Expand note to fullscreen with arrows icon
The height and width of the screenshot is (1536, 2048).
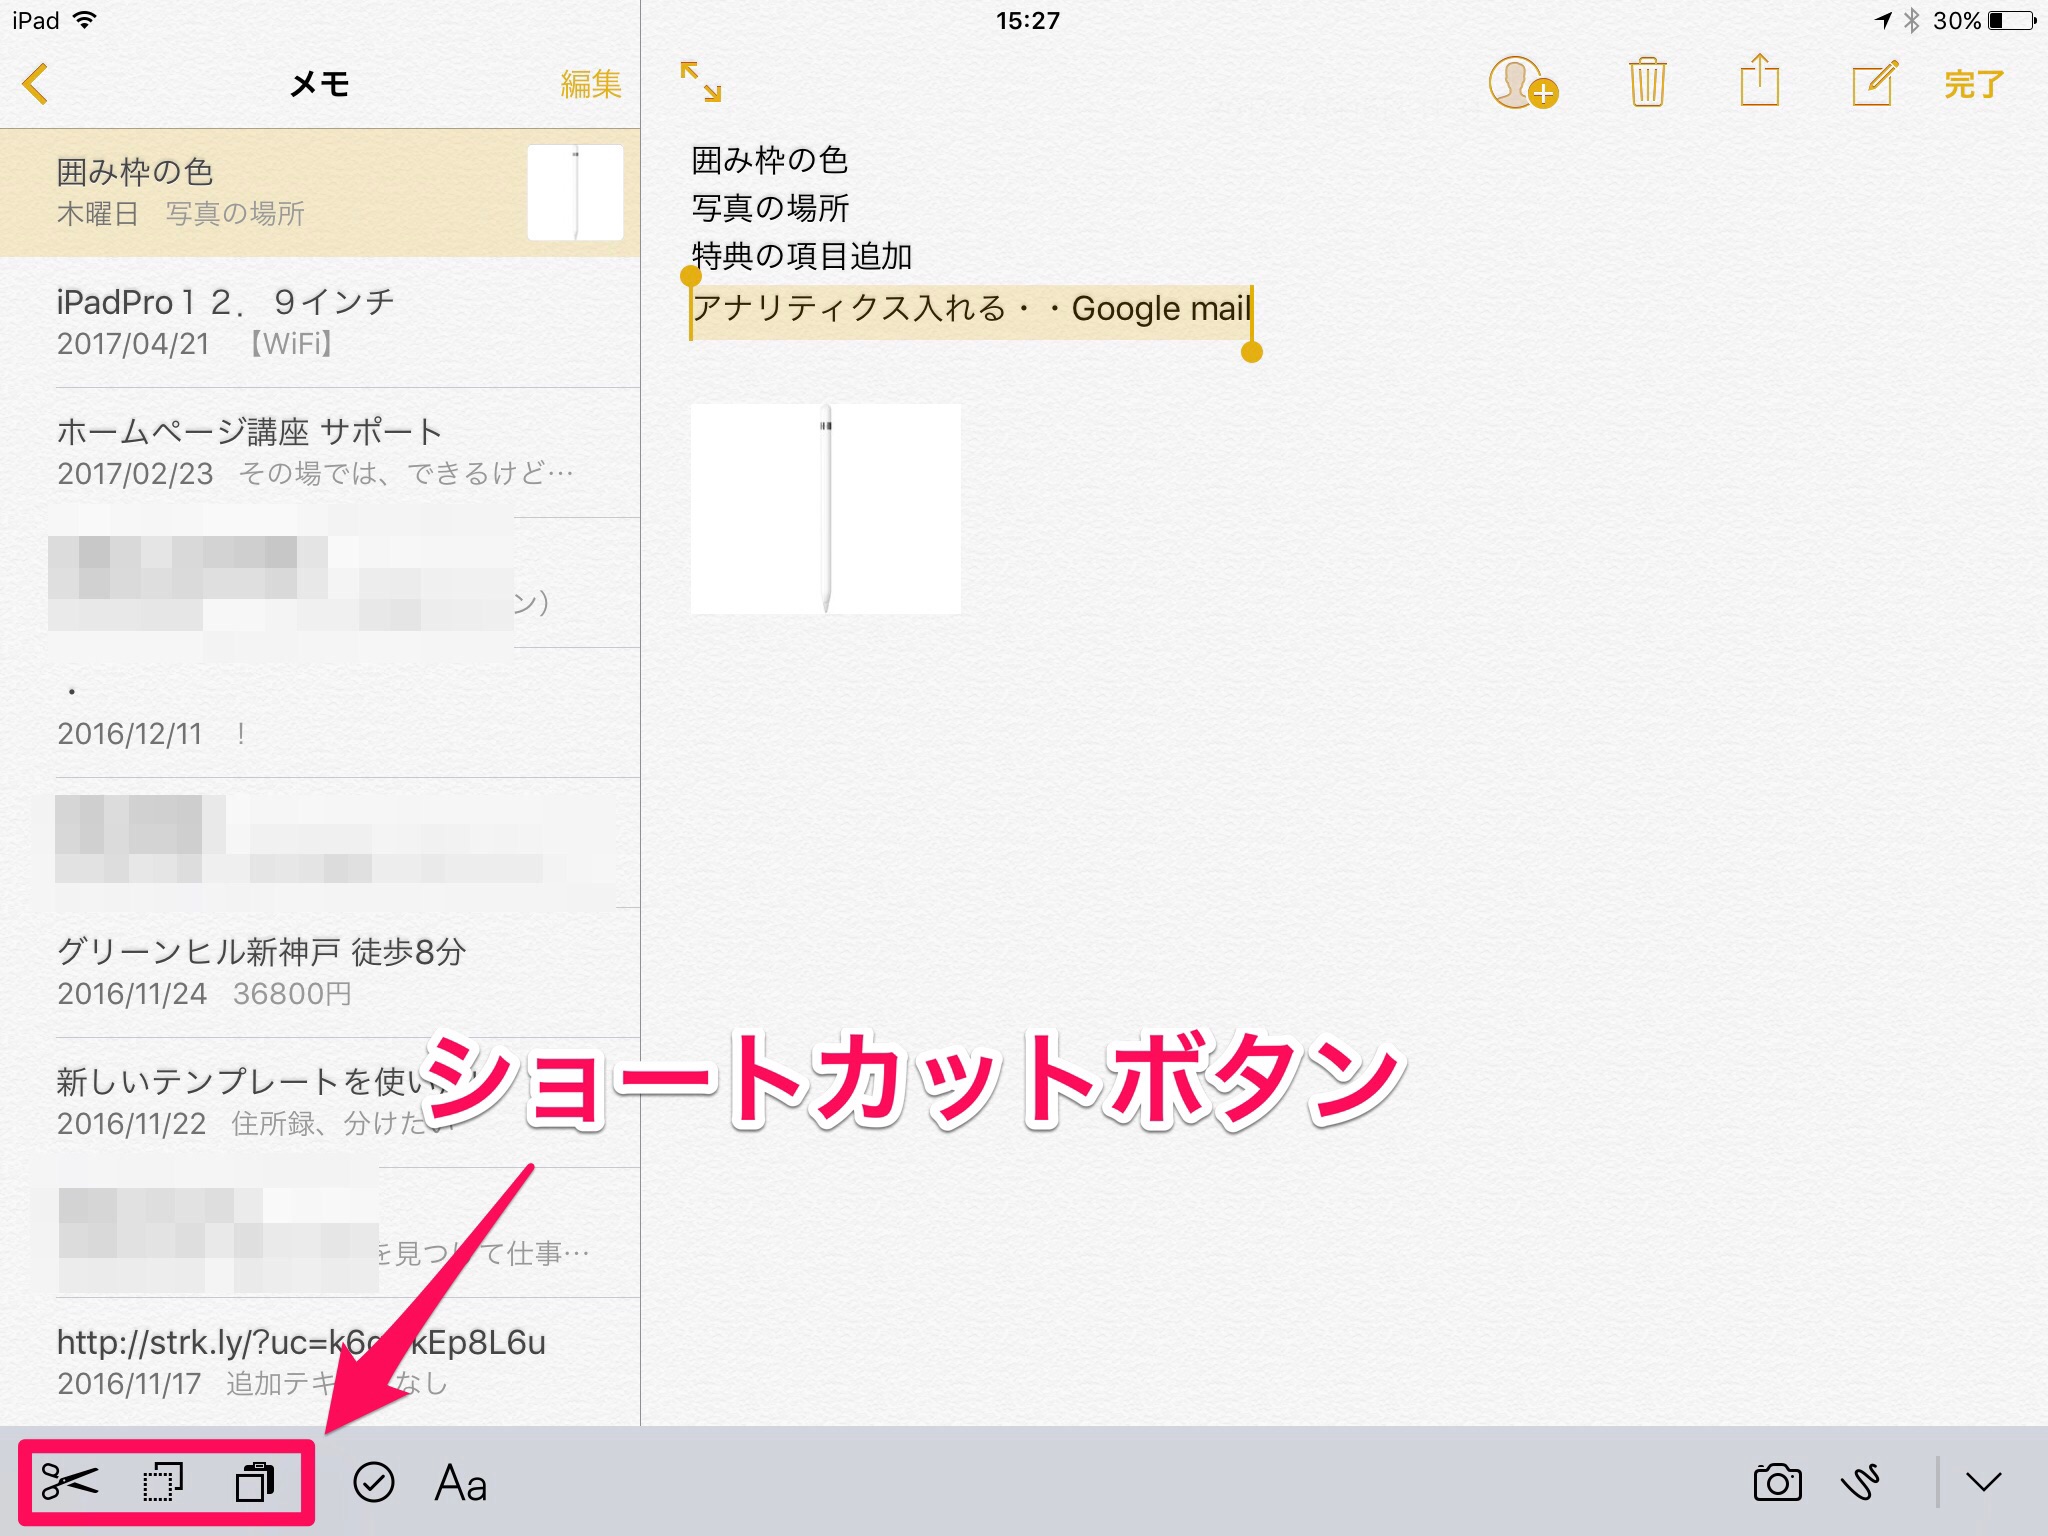tap(700, 82)
